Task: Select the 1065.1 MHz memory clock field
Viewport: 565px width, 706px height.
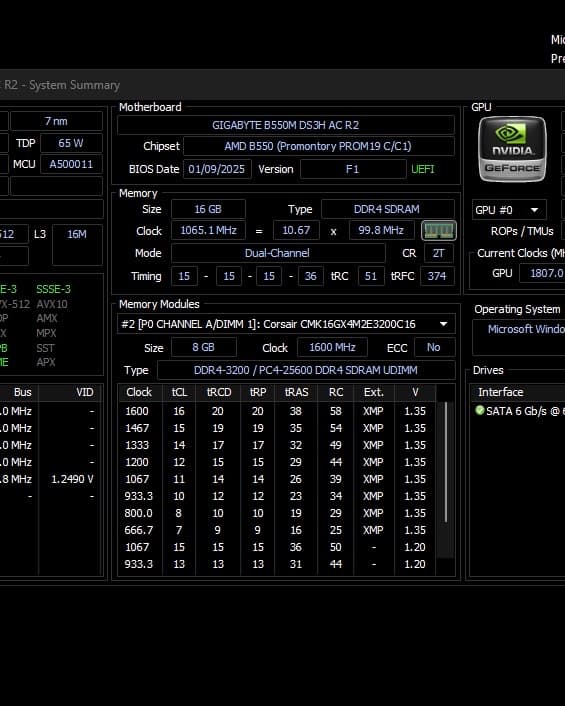Action: [x=208, y=231]
